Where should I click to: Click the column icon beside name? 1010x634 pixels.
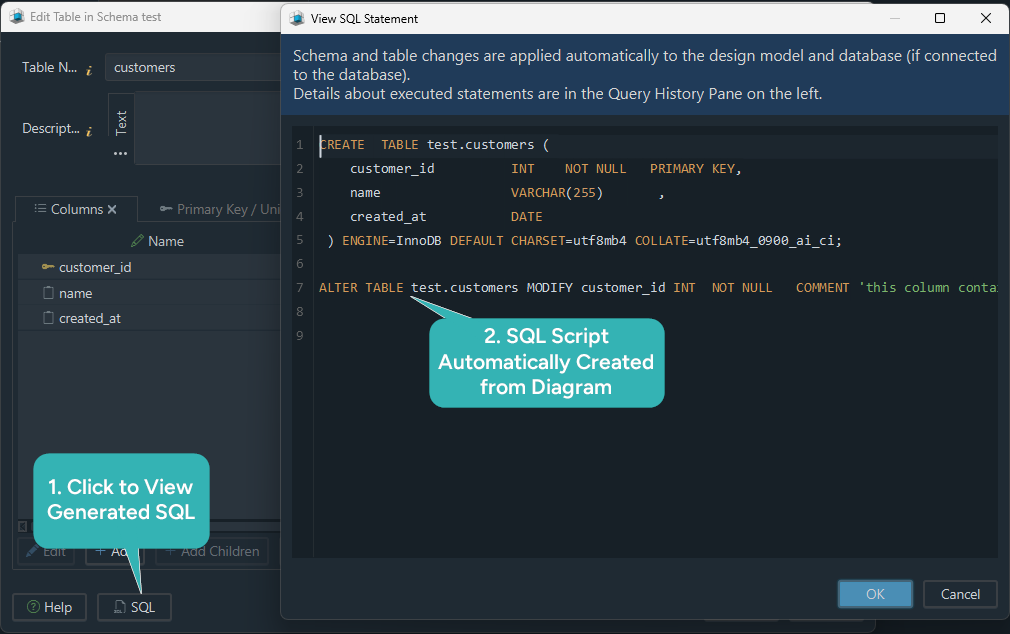48,293
